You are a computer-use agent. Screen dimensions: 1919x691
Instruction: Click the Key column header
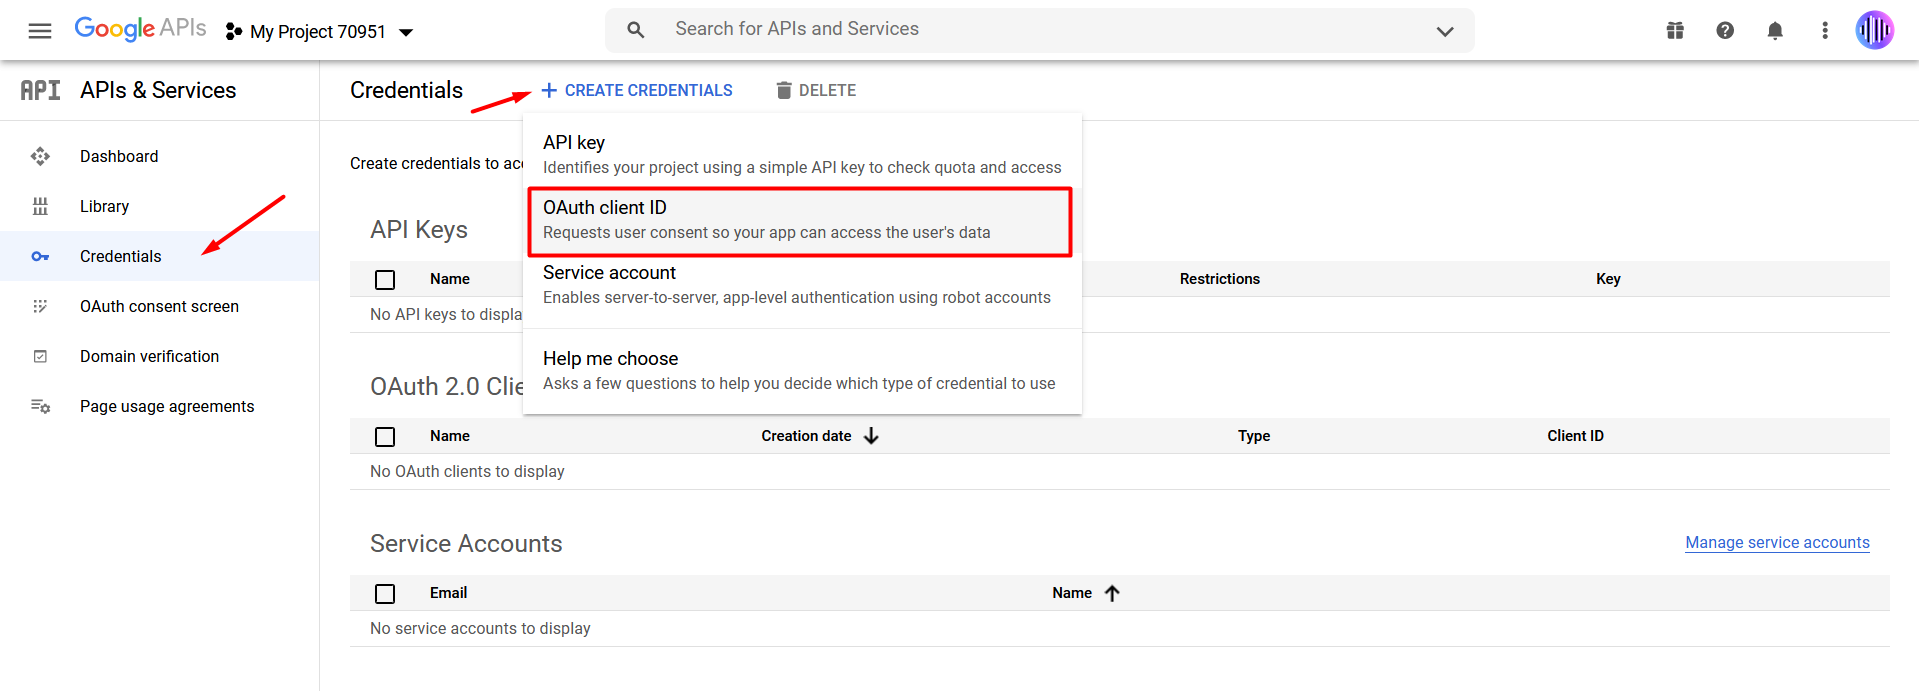(x=1608, y=279)
